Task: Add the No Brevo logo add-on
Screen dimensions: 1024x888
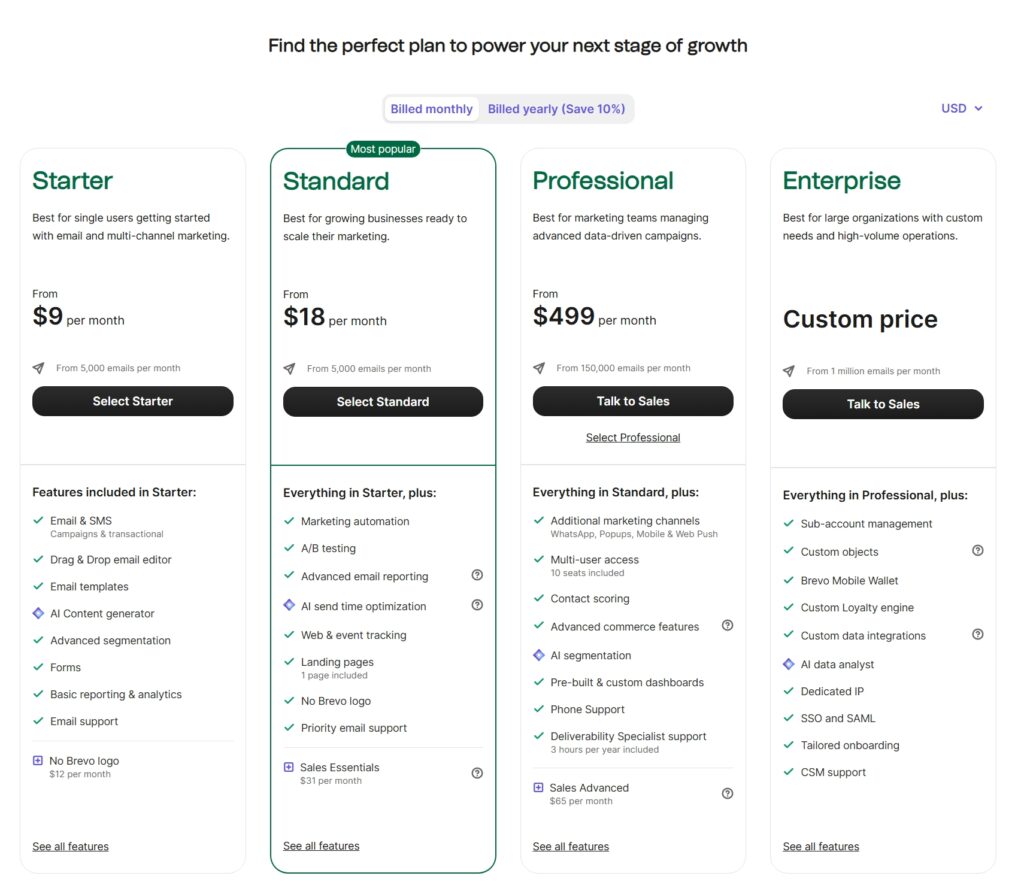Action: 38,761
